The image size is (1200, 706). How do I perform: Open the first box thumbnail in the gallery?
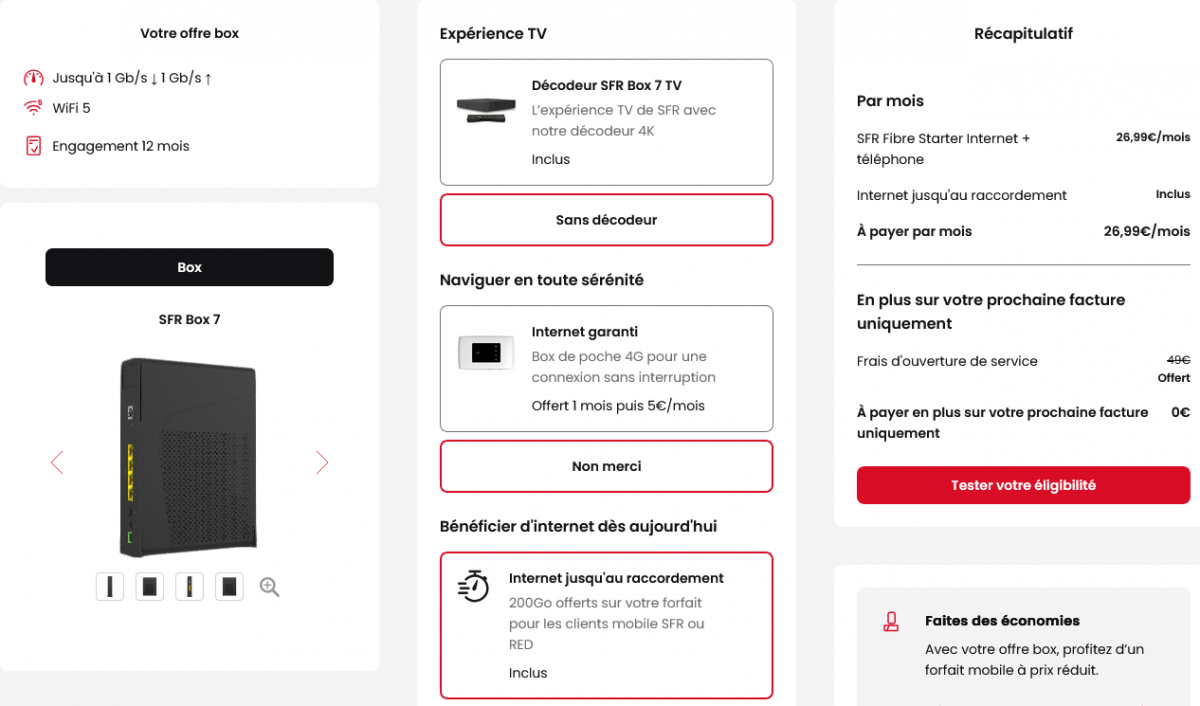pyautogui.click(x=110, y=587)
